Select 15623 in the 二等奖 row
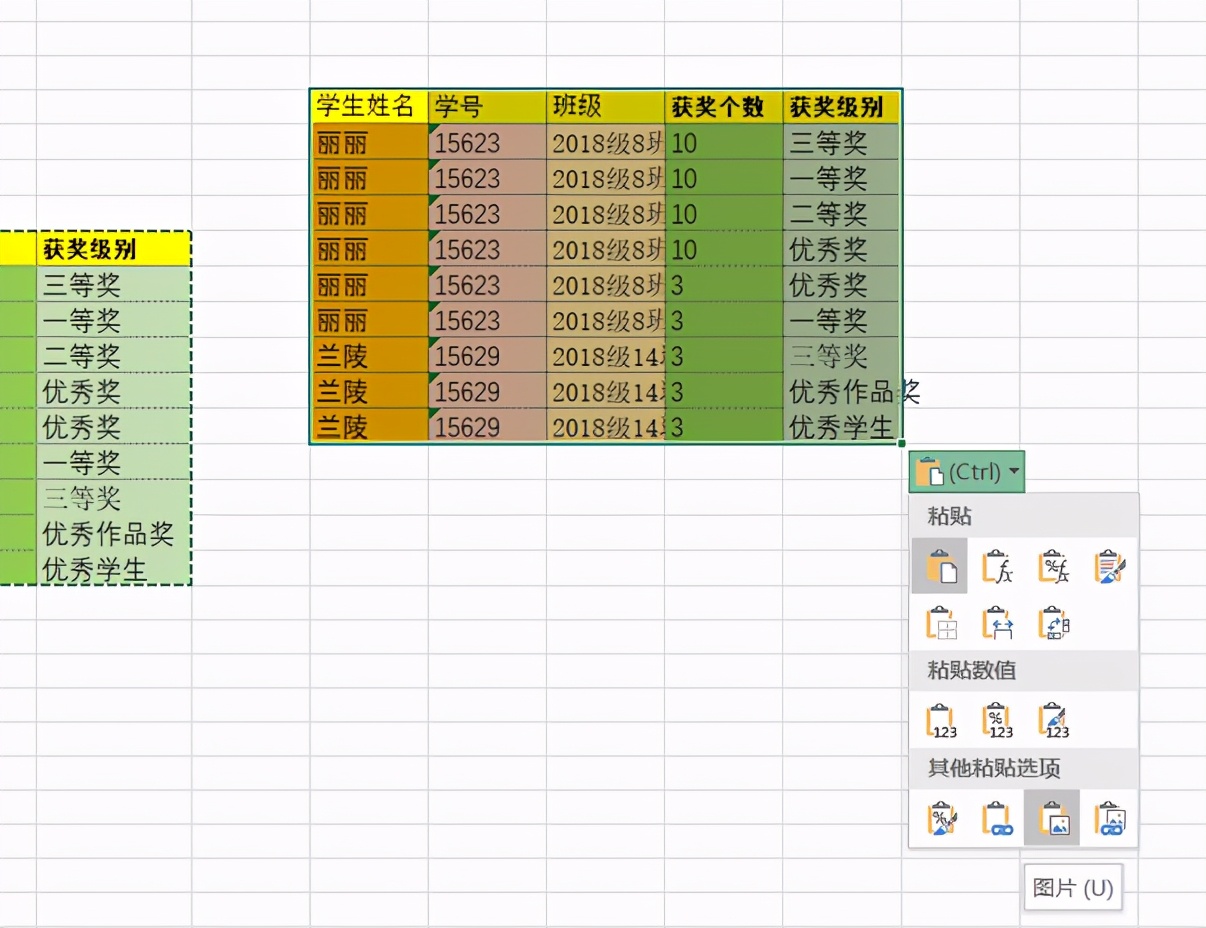 pos(488,213)
